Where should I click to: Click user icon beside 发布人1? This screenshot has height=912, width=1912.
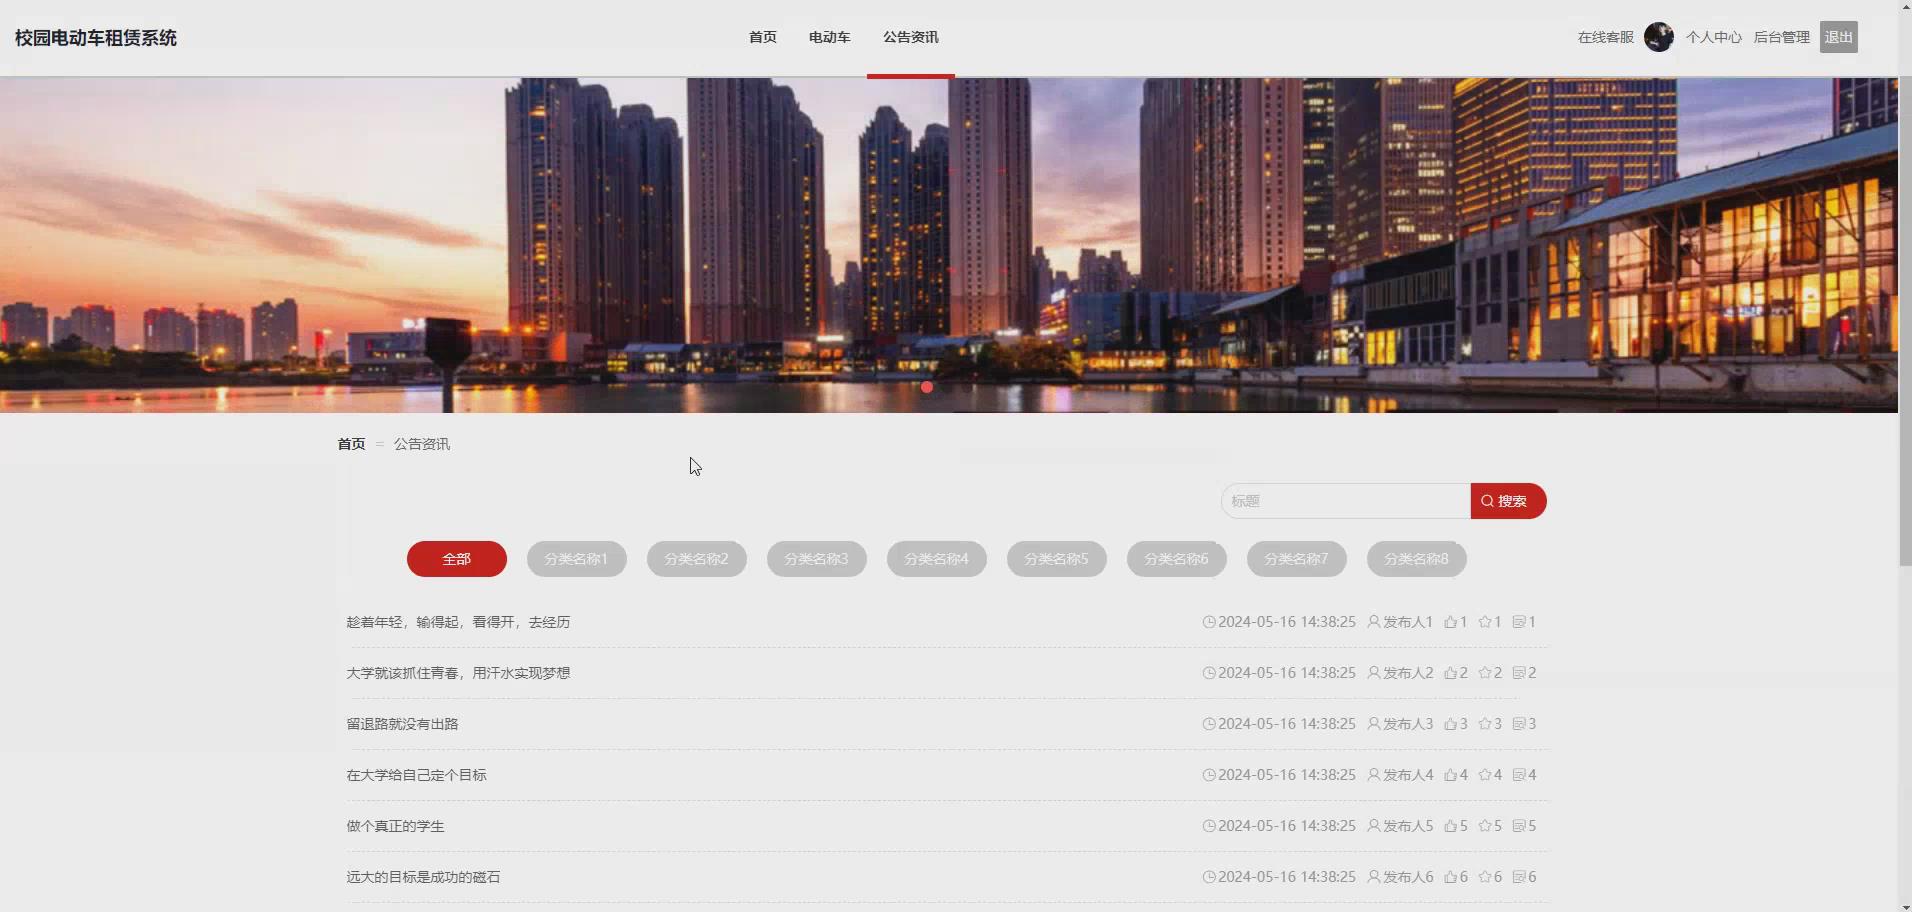pyautogui.click(x=1374, y=622)
